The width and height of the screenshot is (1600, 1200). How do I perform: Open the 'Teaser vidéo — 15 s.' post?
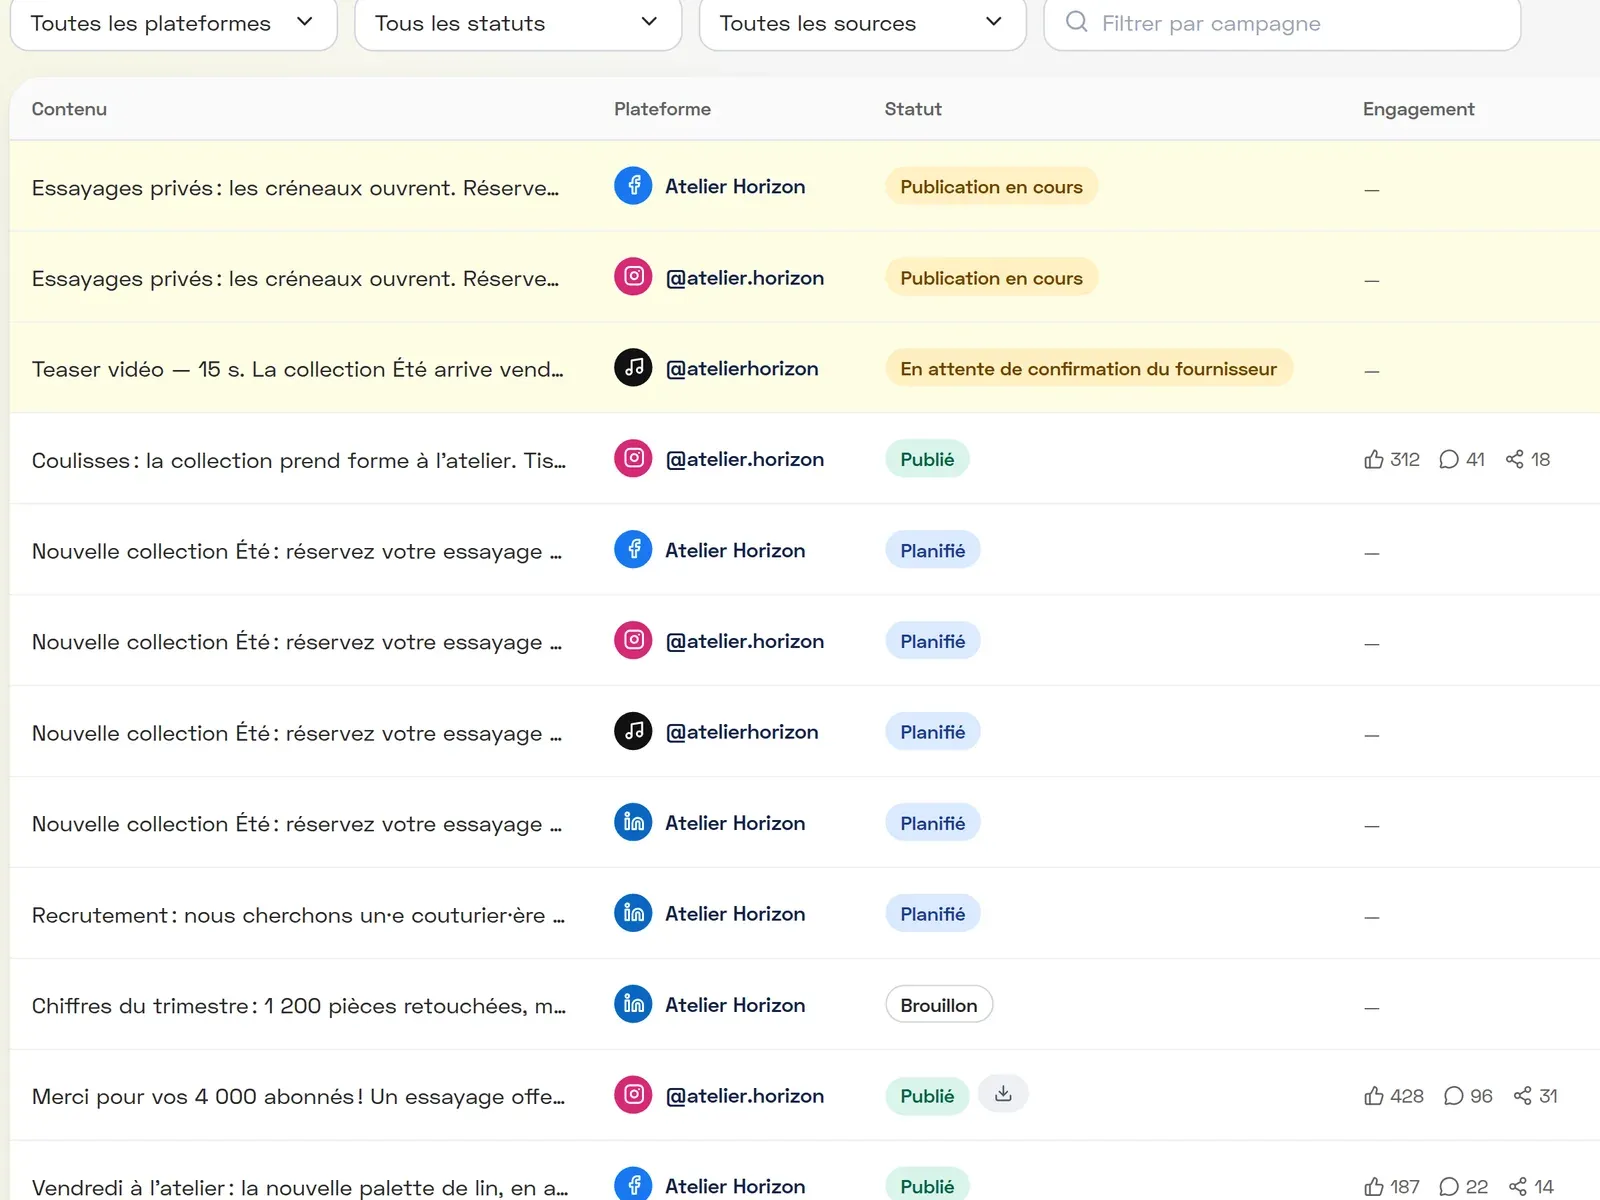pyautogui.click(x=298, y=369)
